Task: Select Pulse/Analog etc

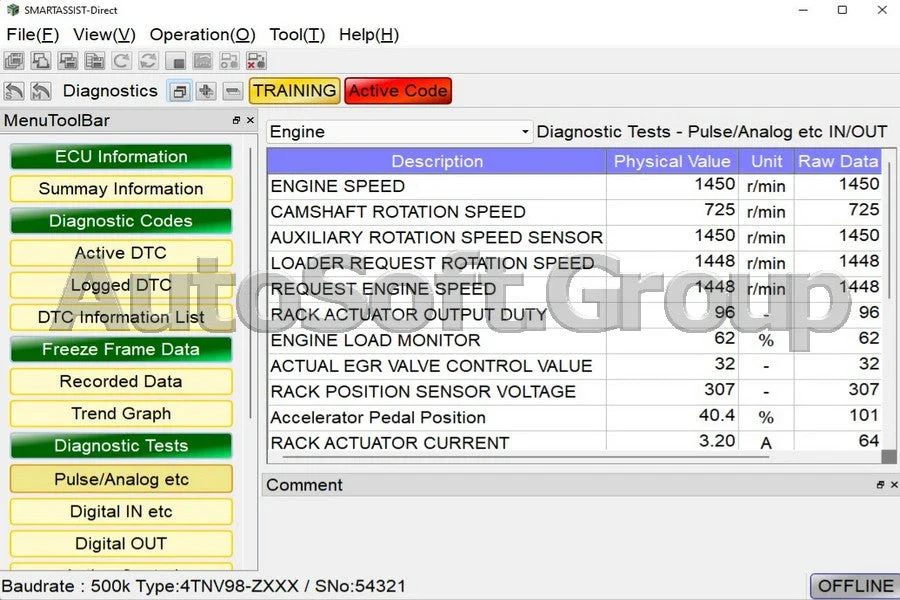Action: pyautogui.click(x=121, y=479)
